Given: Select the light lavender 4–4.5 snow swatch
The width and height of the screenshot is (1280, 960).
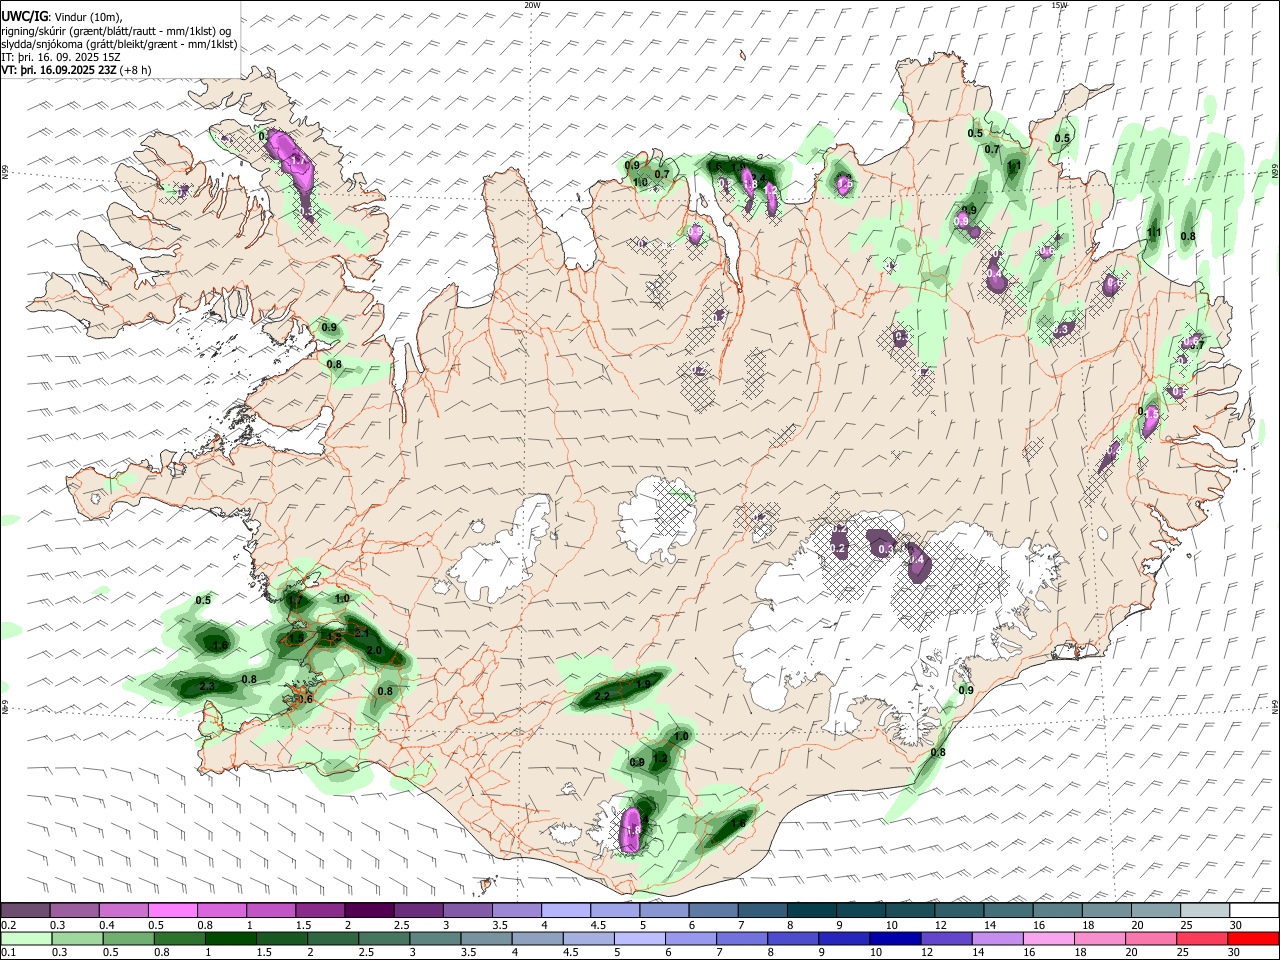Looking at the screenshot, I should pos(564,910).
